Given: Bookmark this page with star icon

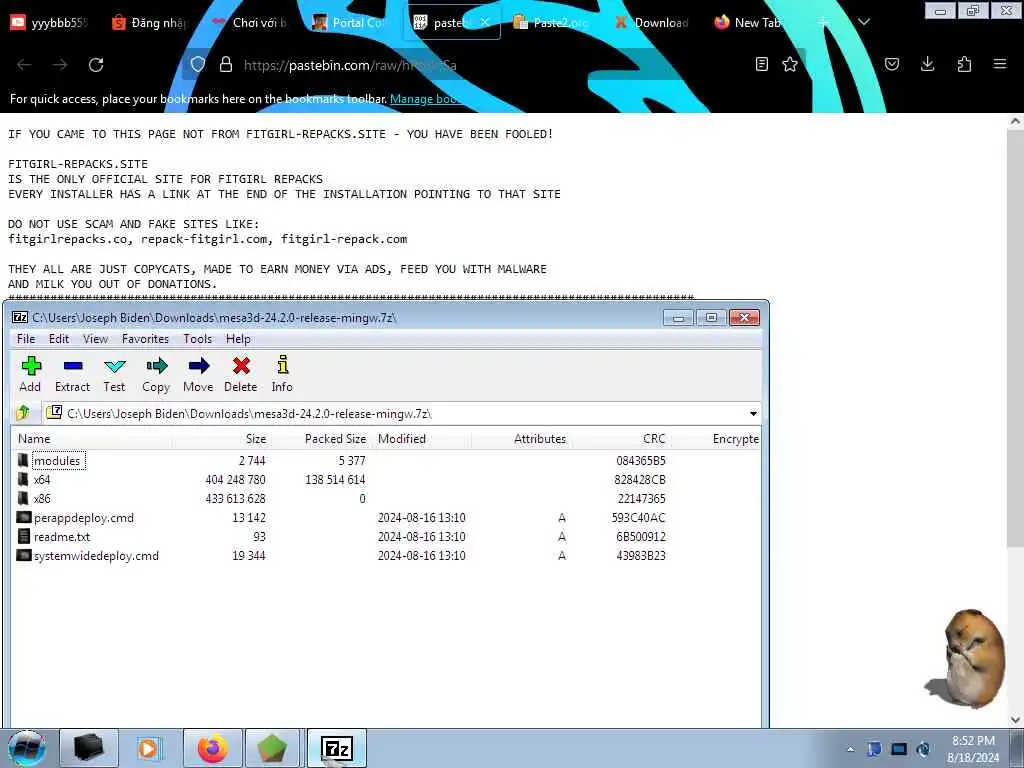Looking at the screenshot, I should pos(790,64).
